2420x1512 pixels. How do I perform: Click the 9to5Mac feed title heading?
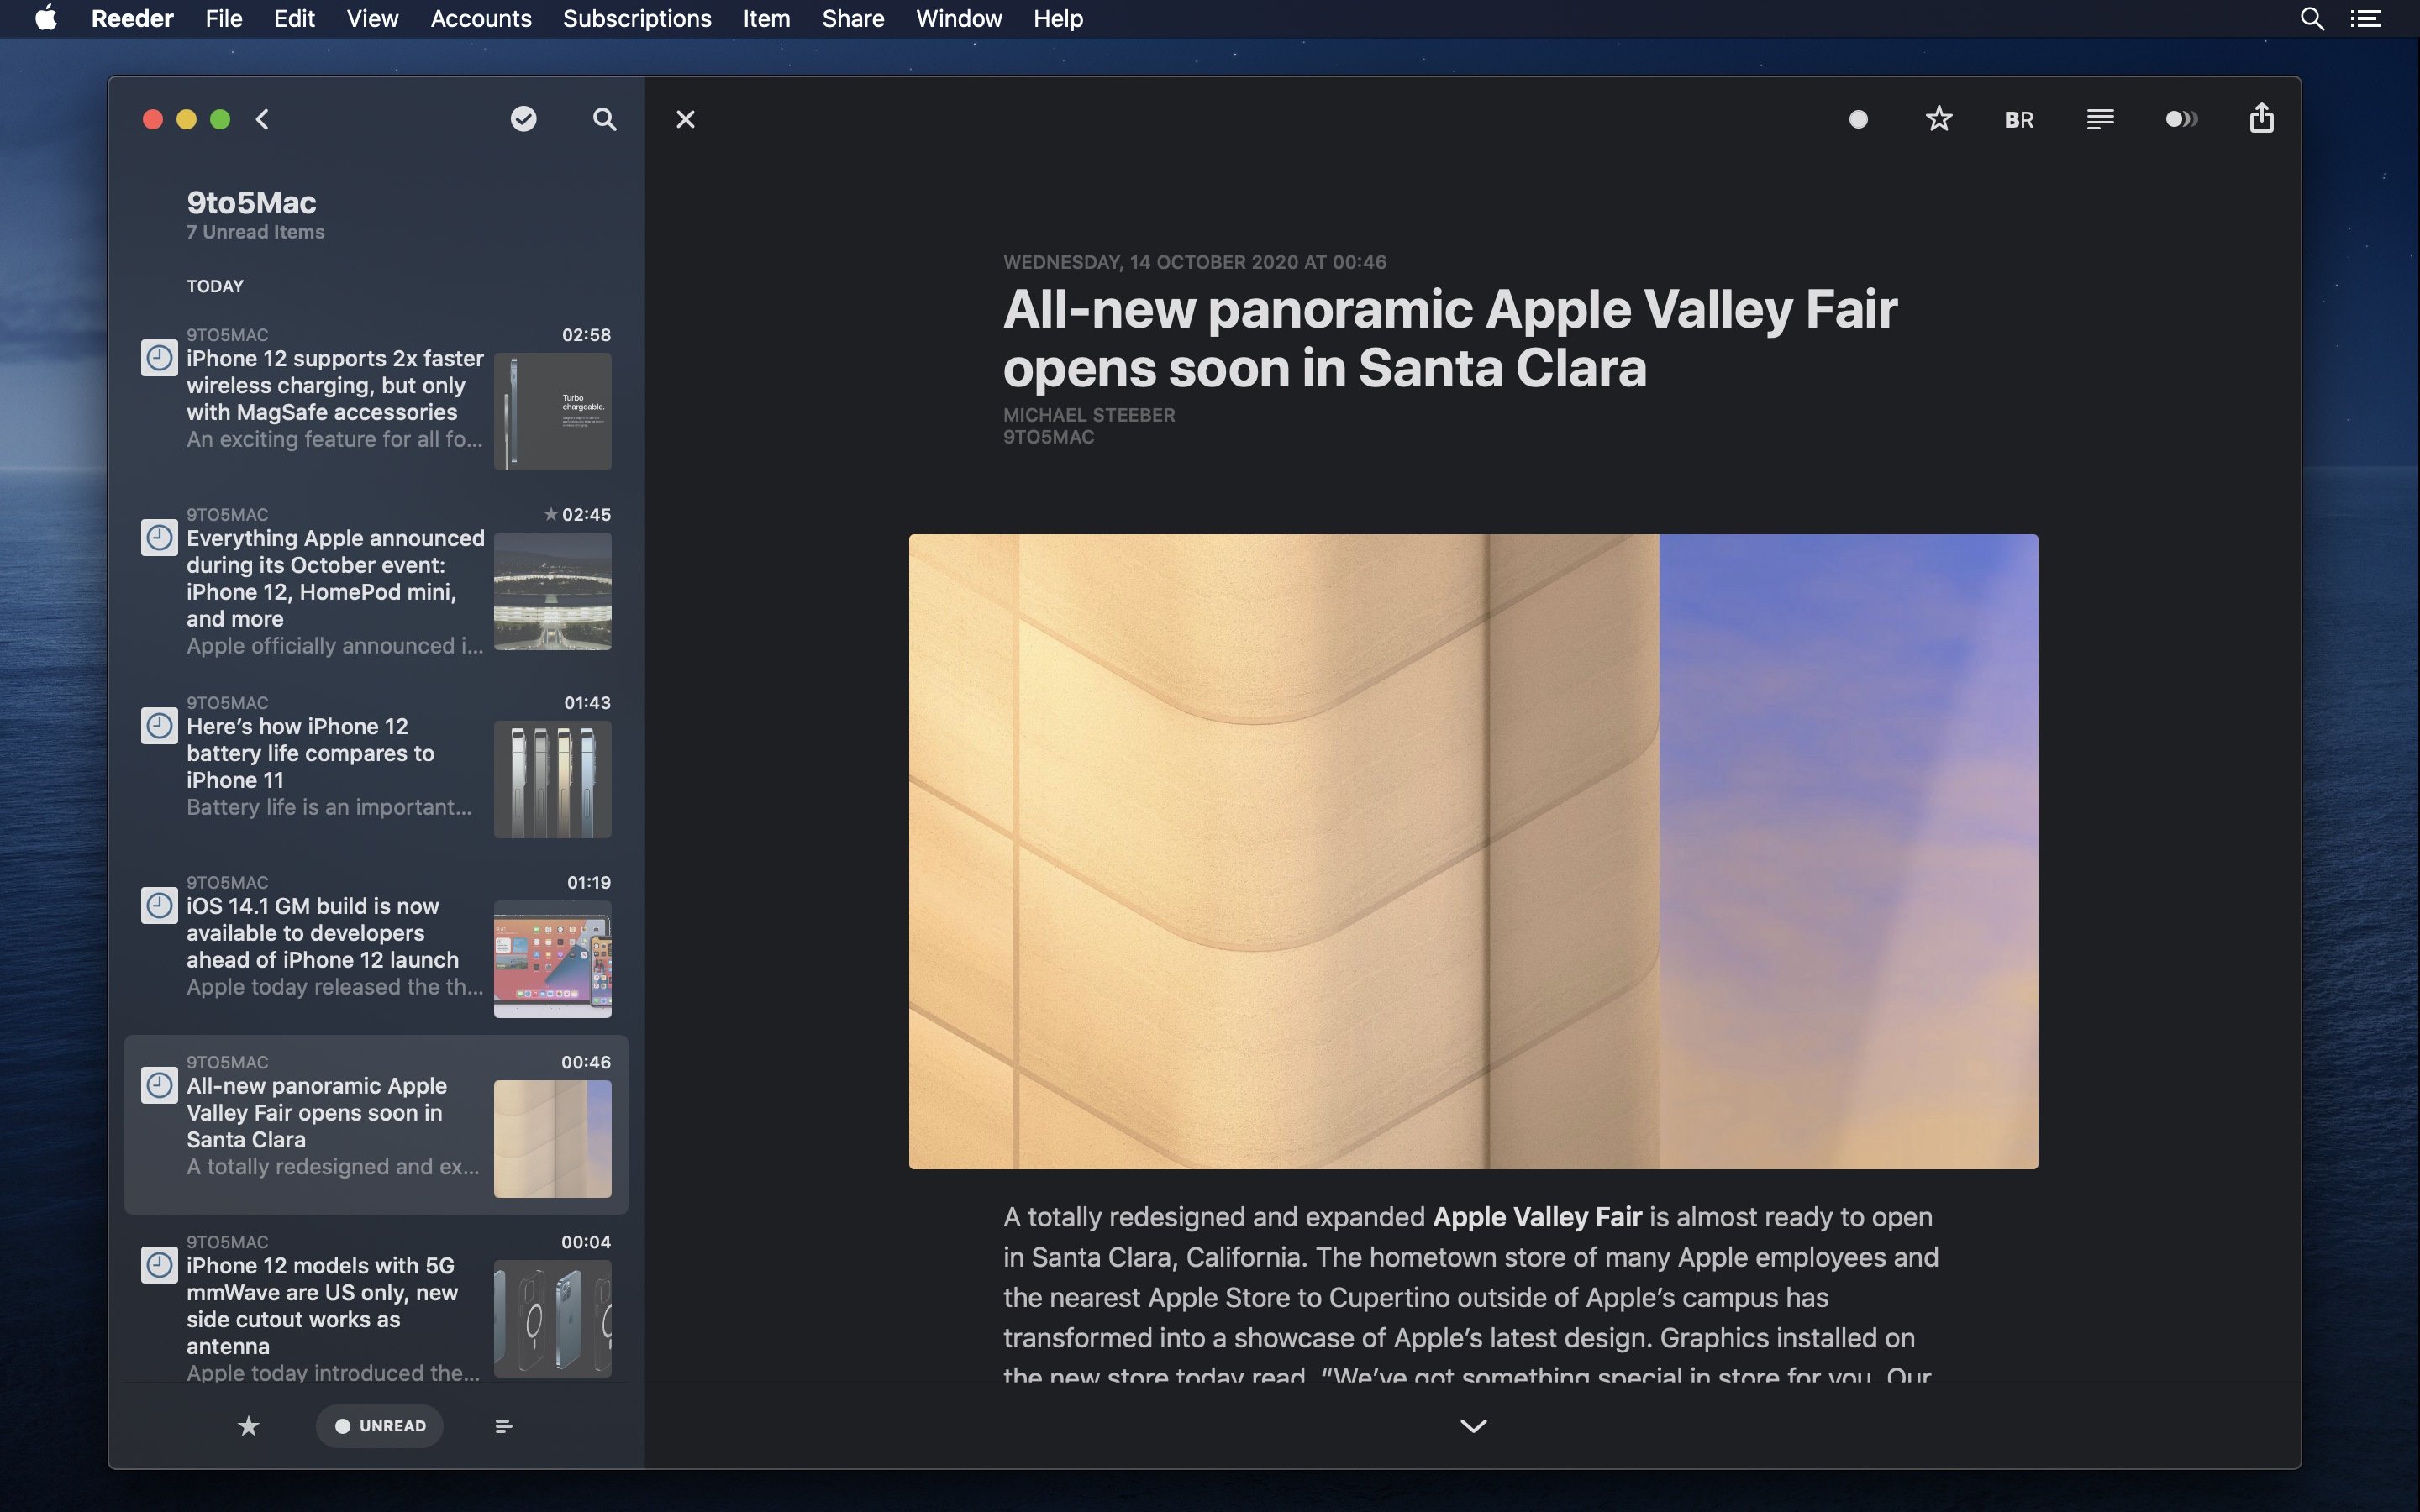[x=251, y=203]
